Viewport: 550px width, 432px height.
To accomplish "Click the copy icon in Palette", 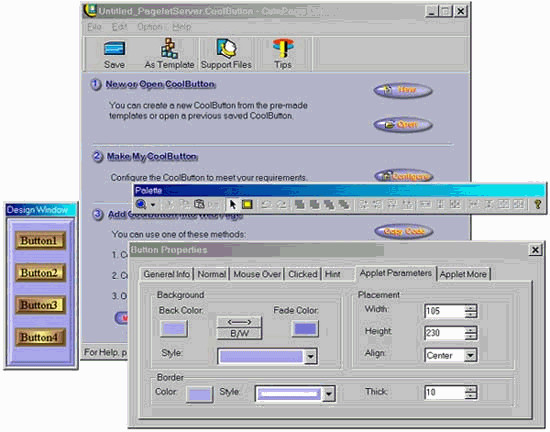I will coord(184,204).
